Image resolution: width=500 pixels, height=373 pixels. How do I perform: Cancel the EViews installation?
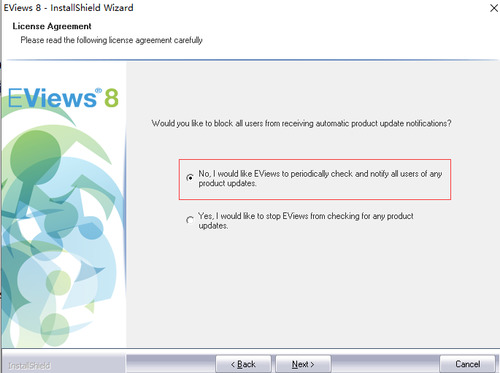click(468, 364)
